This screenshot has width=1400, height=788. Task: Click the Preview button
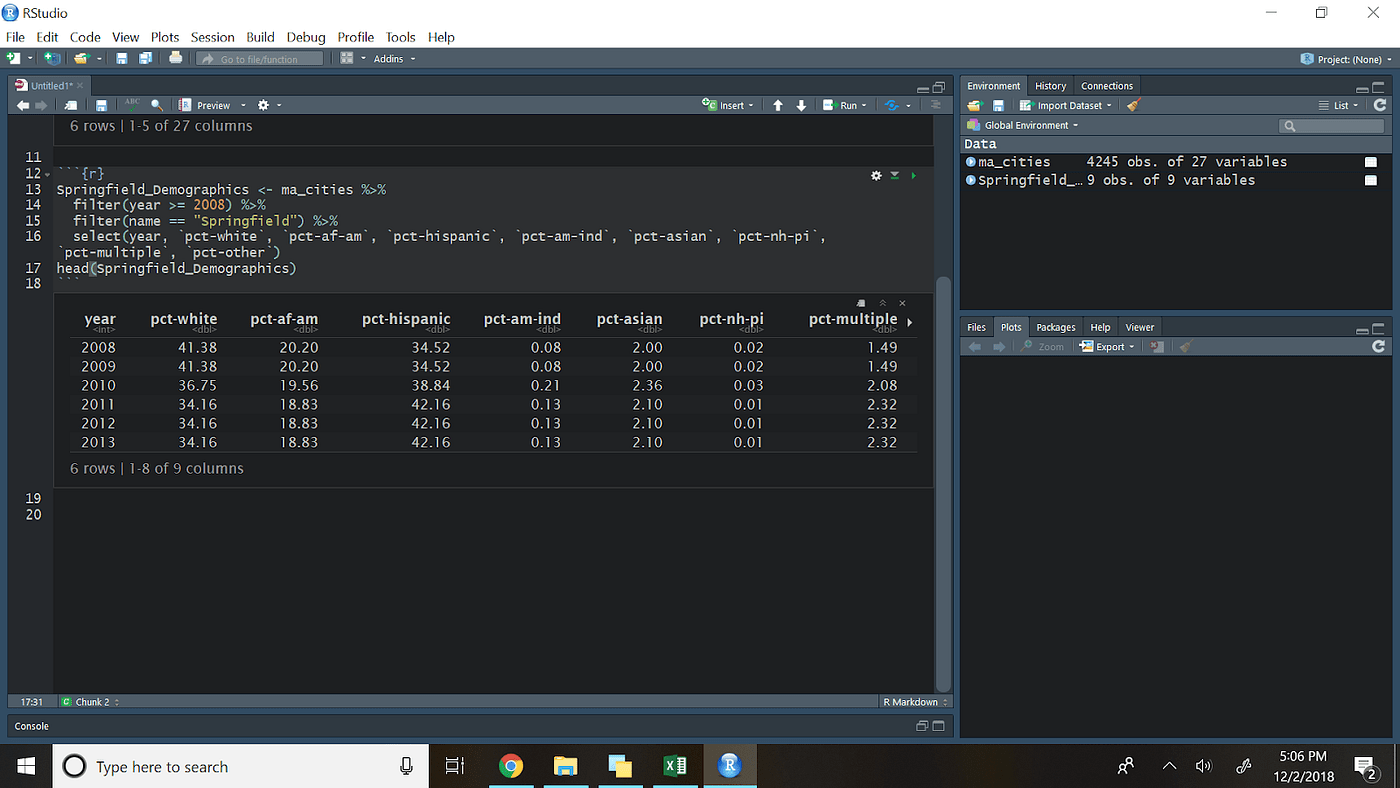(205, 105)
